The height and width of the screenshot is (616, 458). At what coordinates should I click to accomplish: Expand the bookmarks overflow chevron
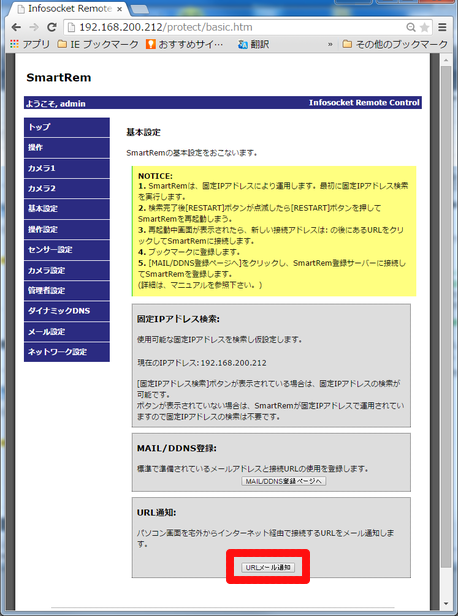(330, 44)
